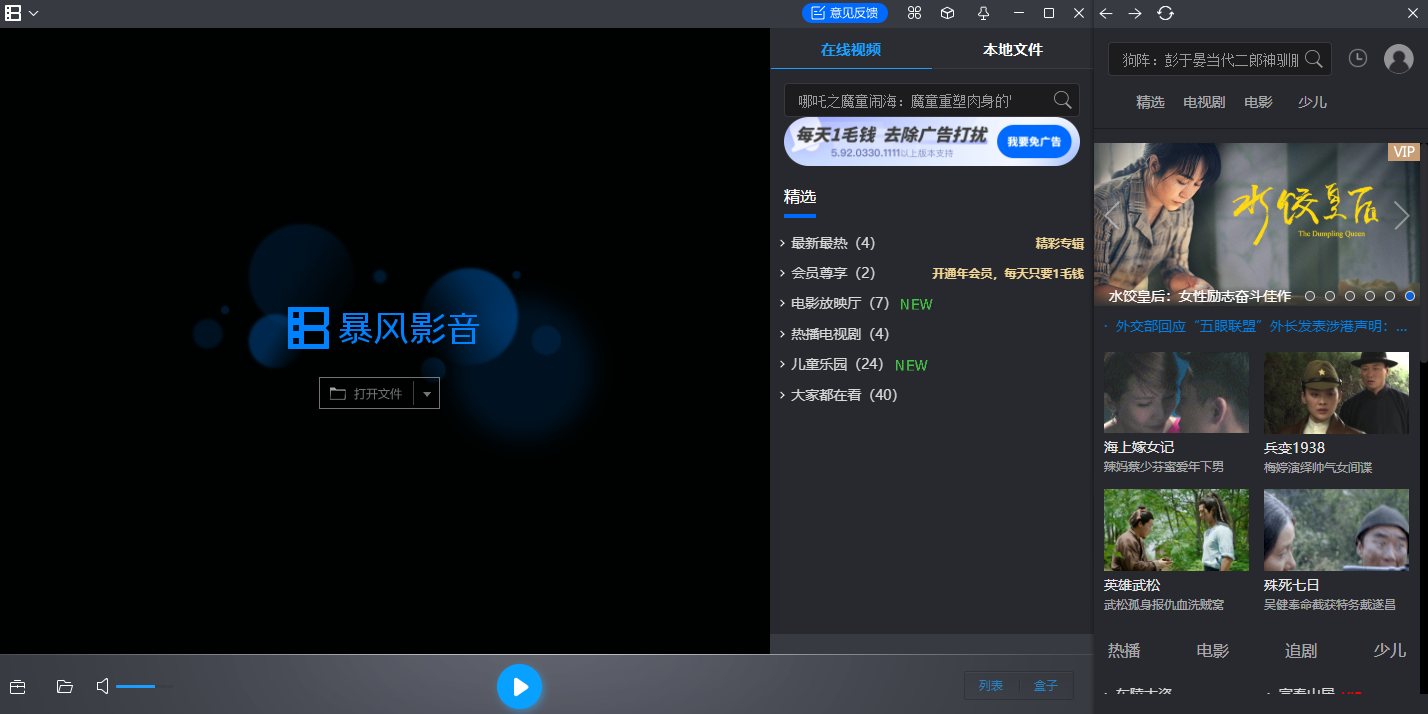The height and width of the screenshot is (714, 1428).
Task: Click the 我要免广告 button in the banner
Action: click(1034, 142)
